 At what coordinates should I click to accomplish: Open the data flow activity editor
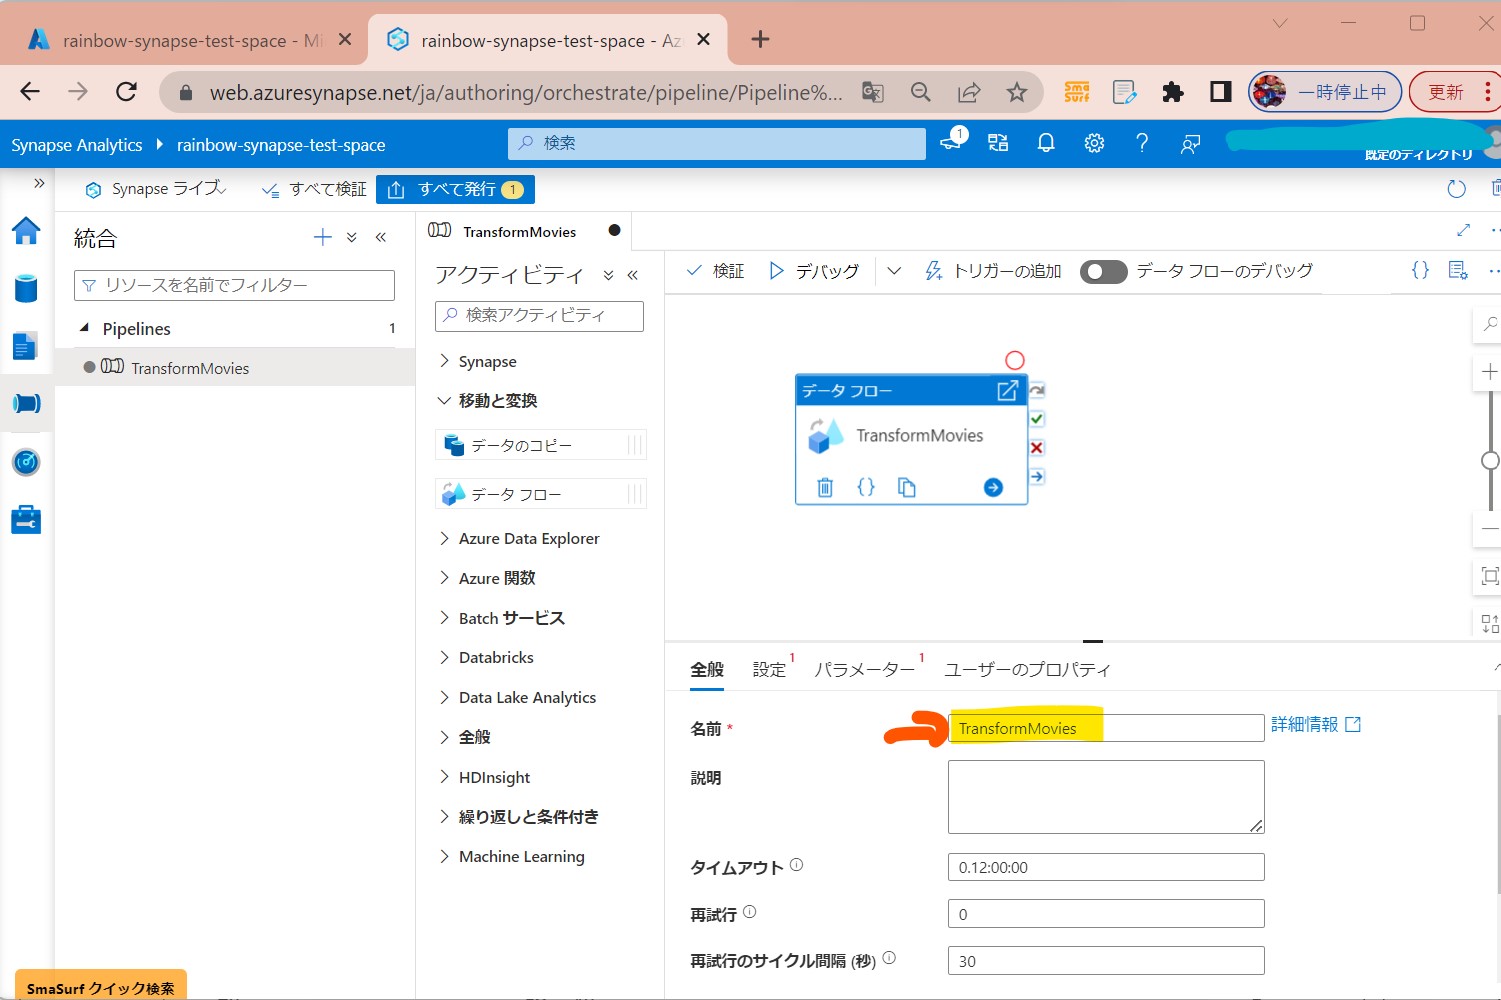[1007, 391]
